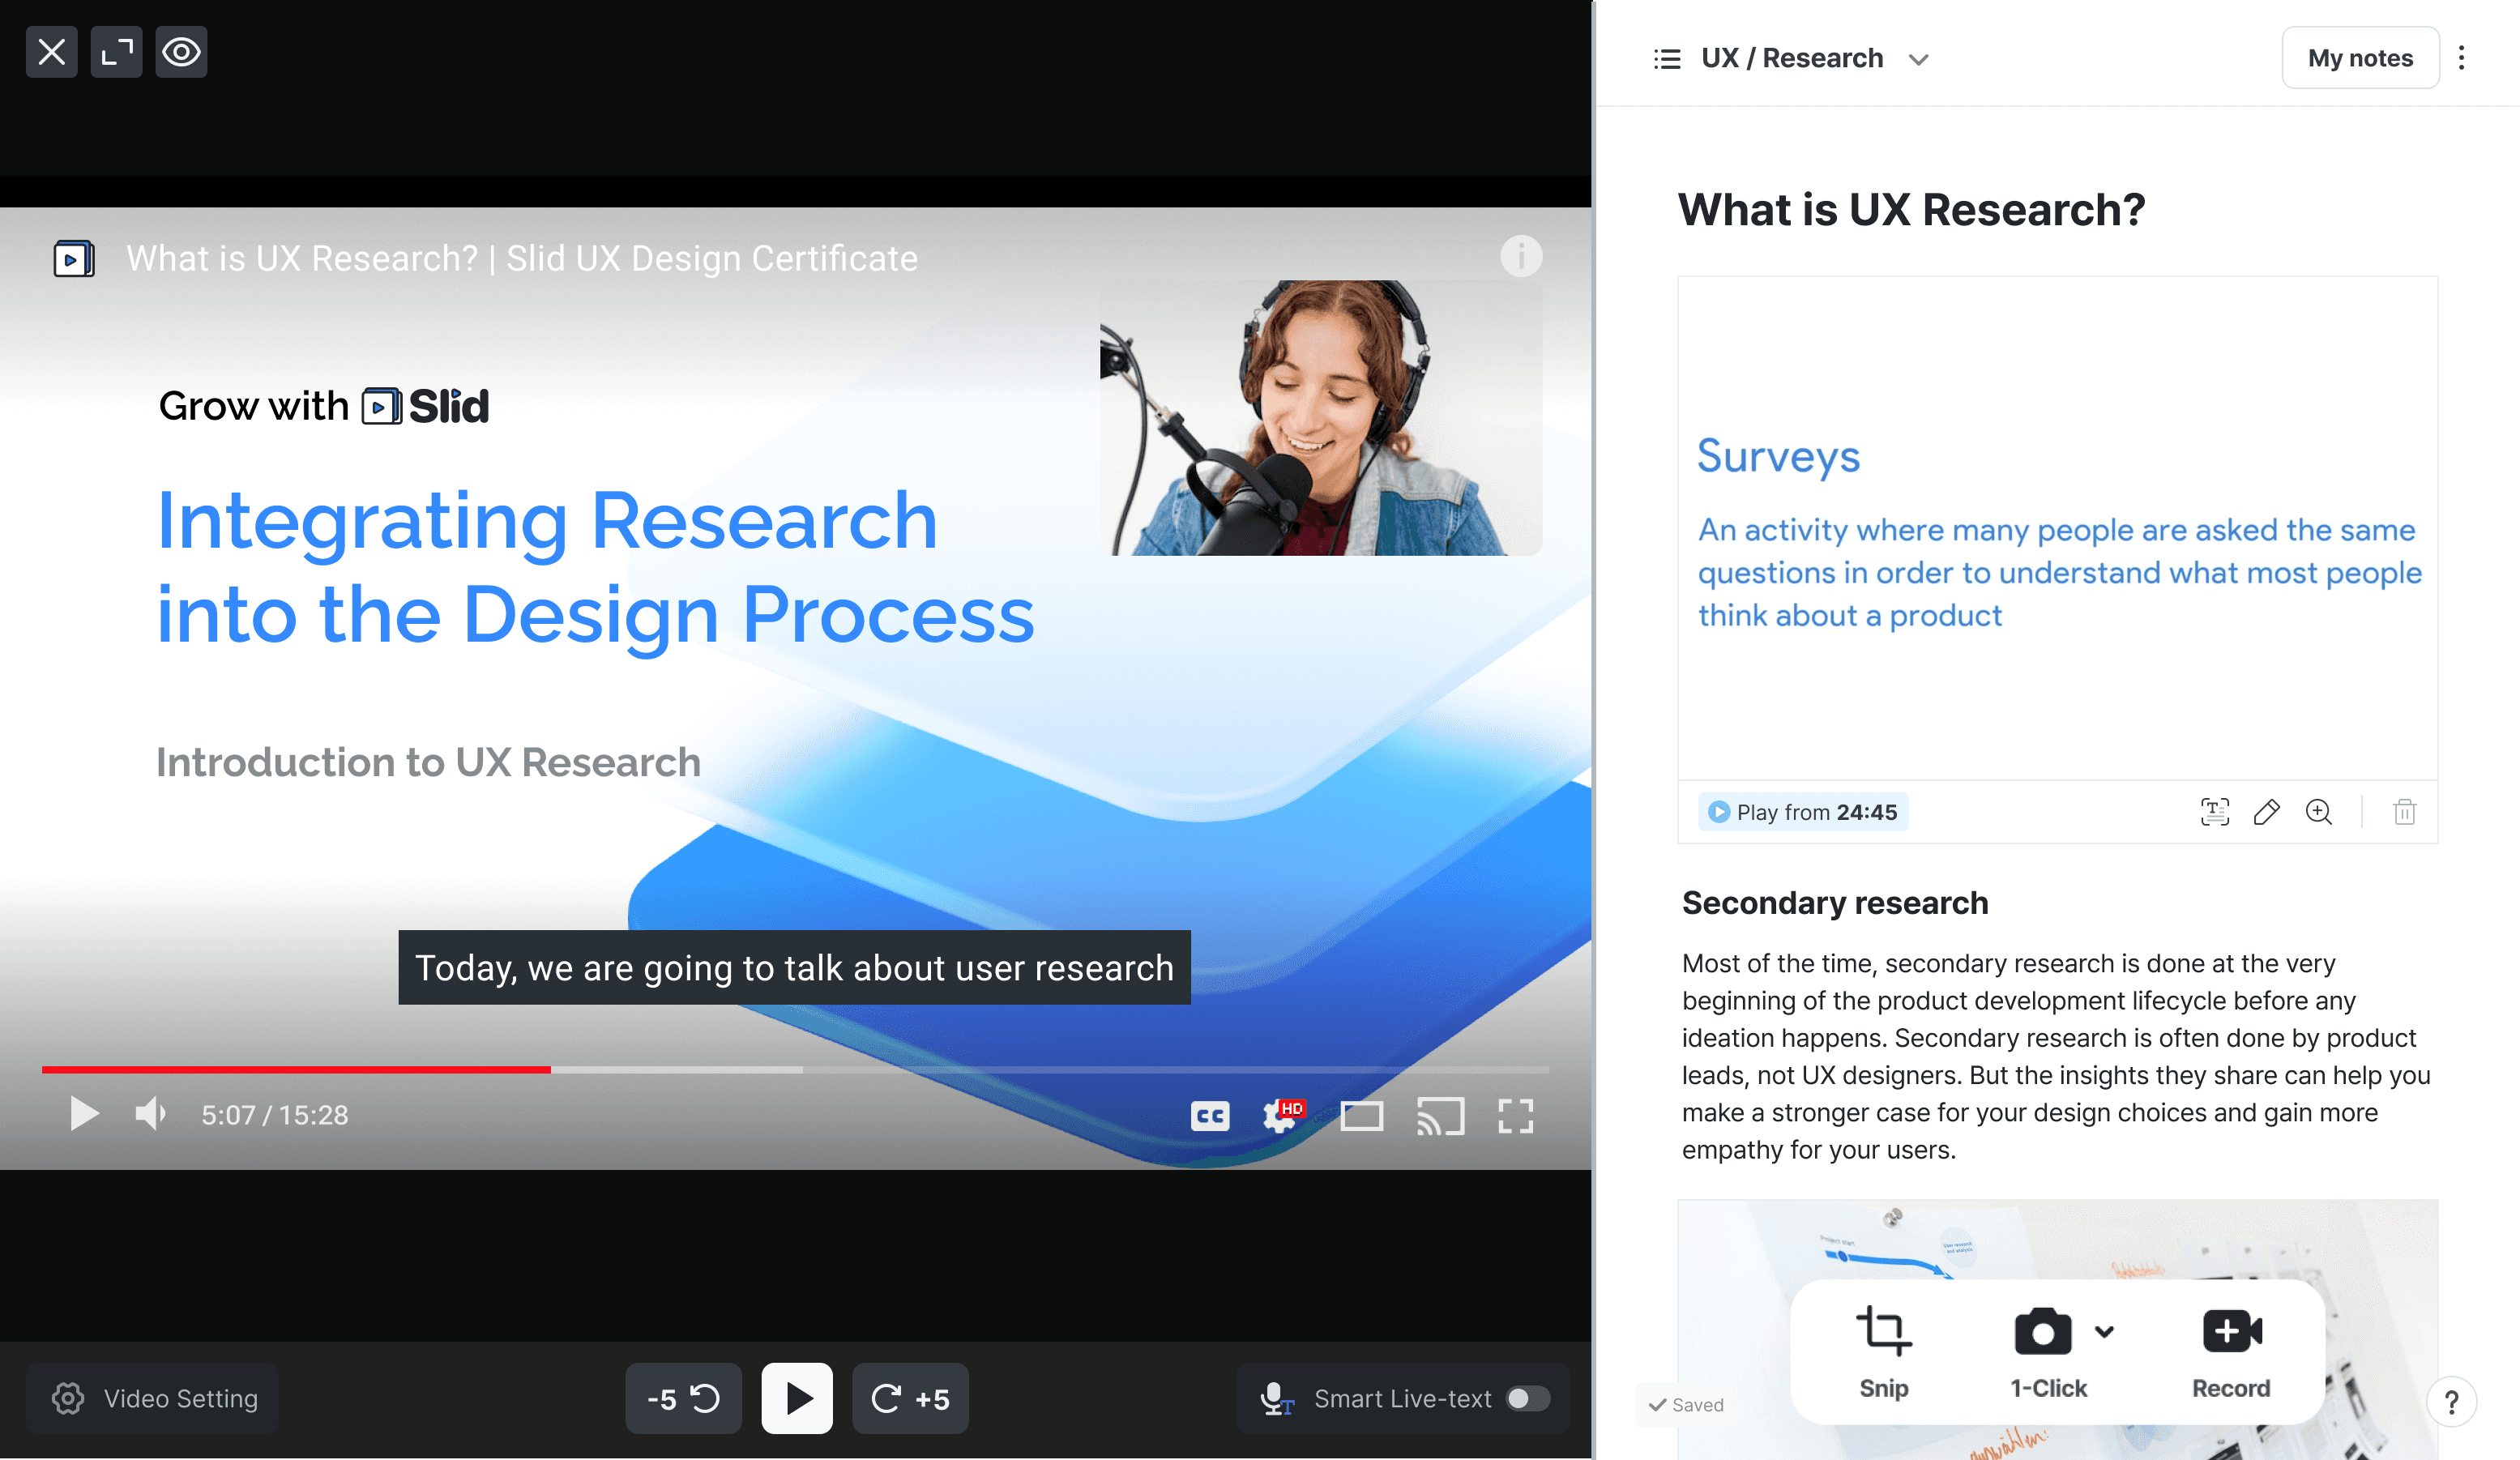Select the Snip capture tool
This screenshot has height=1460, width=2520.
tap(1884, 1352)
